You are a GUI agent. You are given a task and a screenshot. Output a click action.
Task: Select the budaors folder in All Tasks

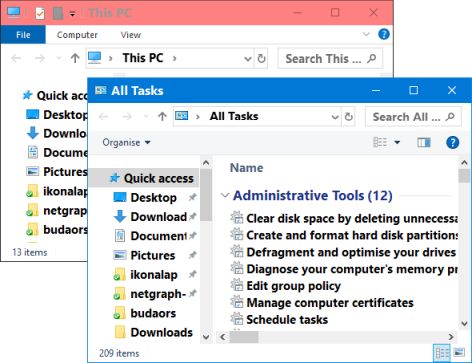click(x=145, y=313)
